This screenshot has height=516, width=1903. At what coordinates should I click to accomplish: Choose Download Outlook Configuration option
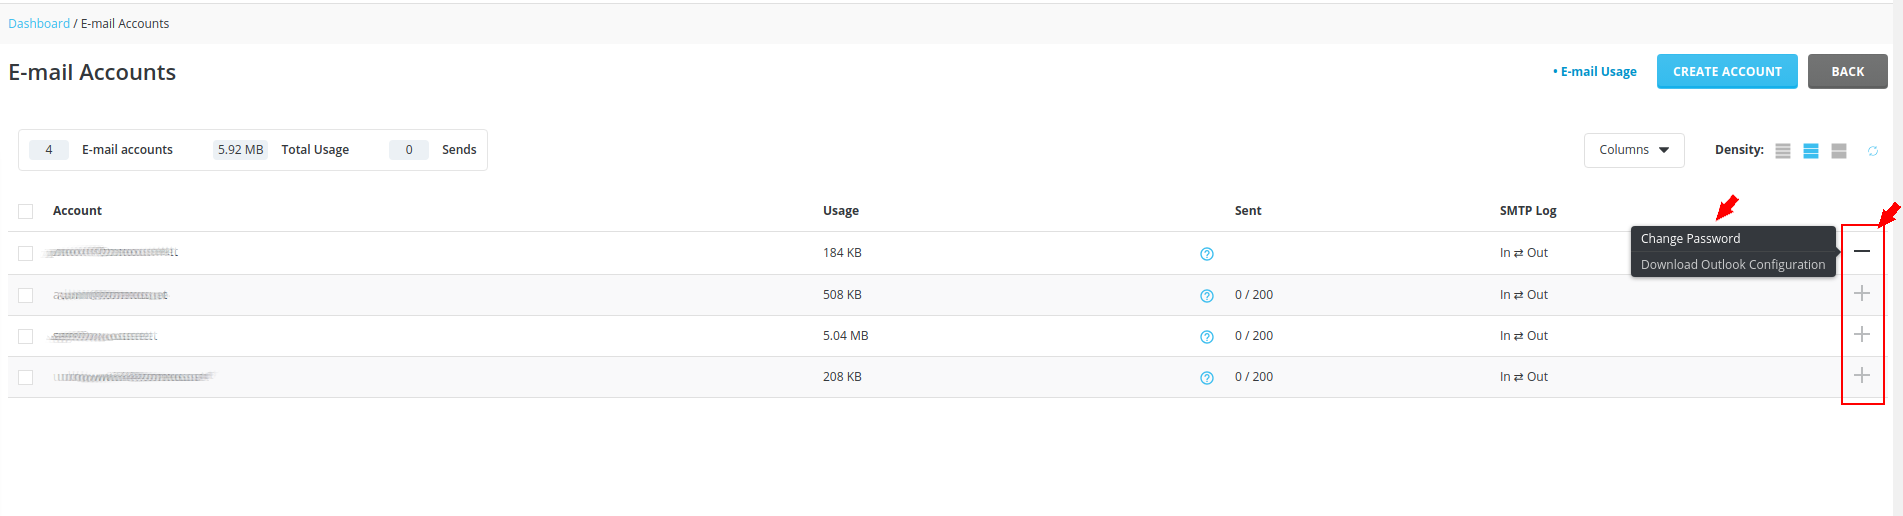[x=1732, y=265]
